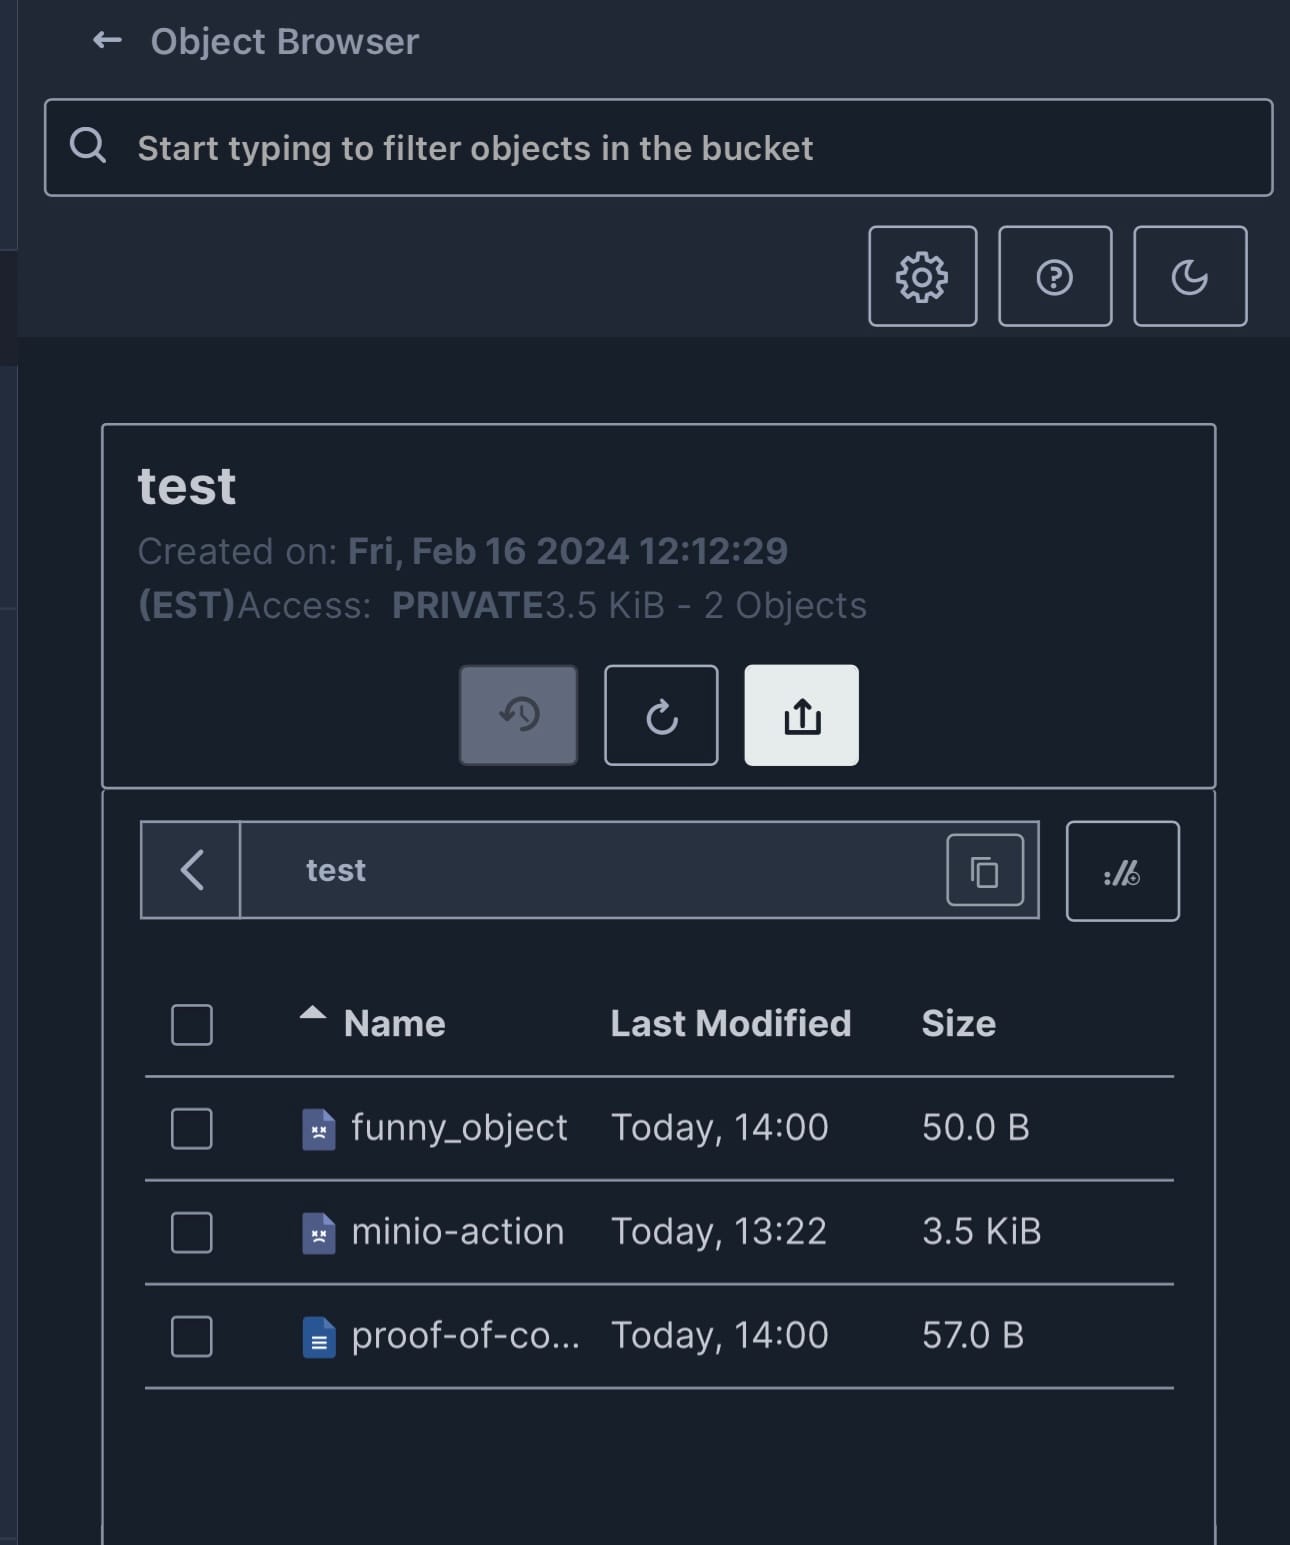Screen dimensions: 1290x1545
Task: Check the minio-action row checkbox
Action: (192, 1233)
